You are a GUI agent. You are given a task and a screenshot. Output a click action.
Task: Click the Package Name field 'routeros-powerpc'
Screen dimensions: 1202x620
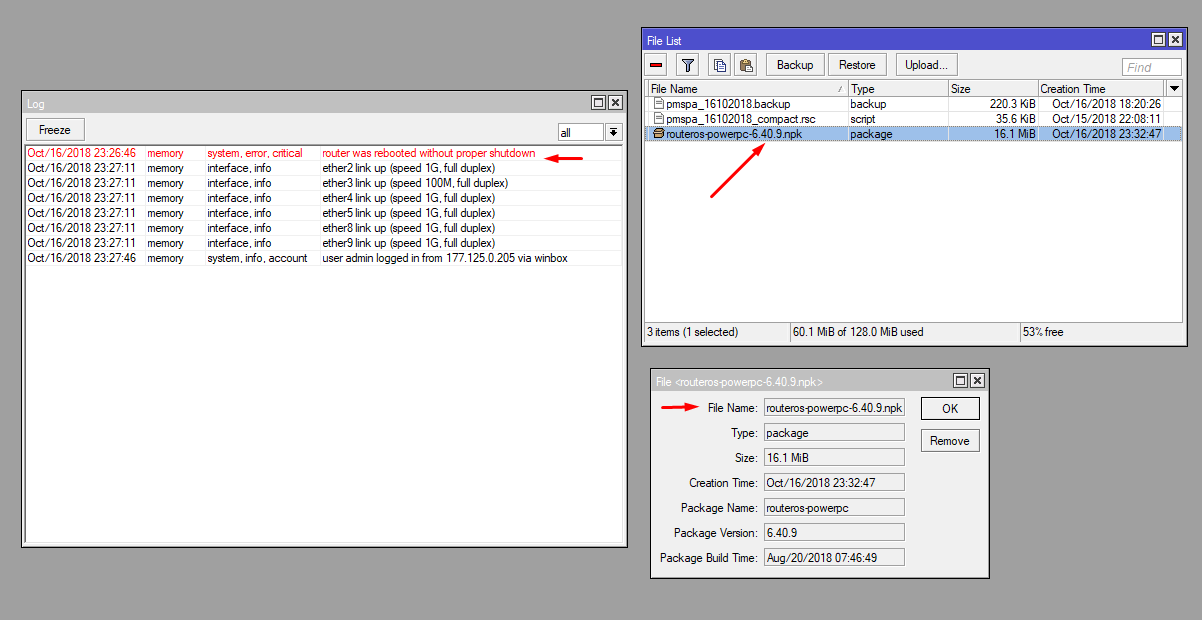(834, 508)
